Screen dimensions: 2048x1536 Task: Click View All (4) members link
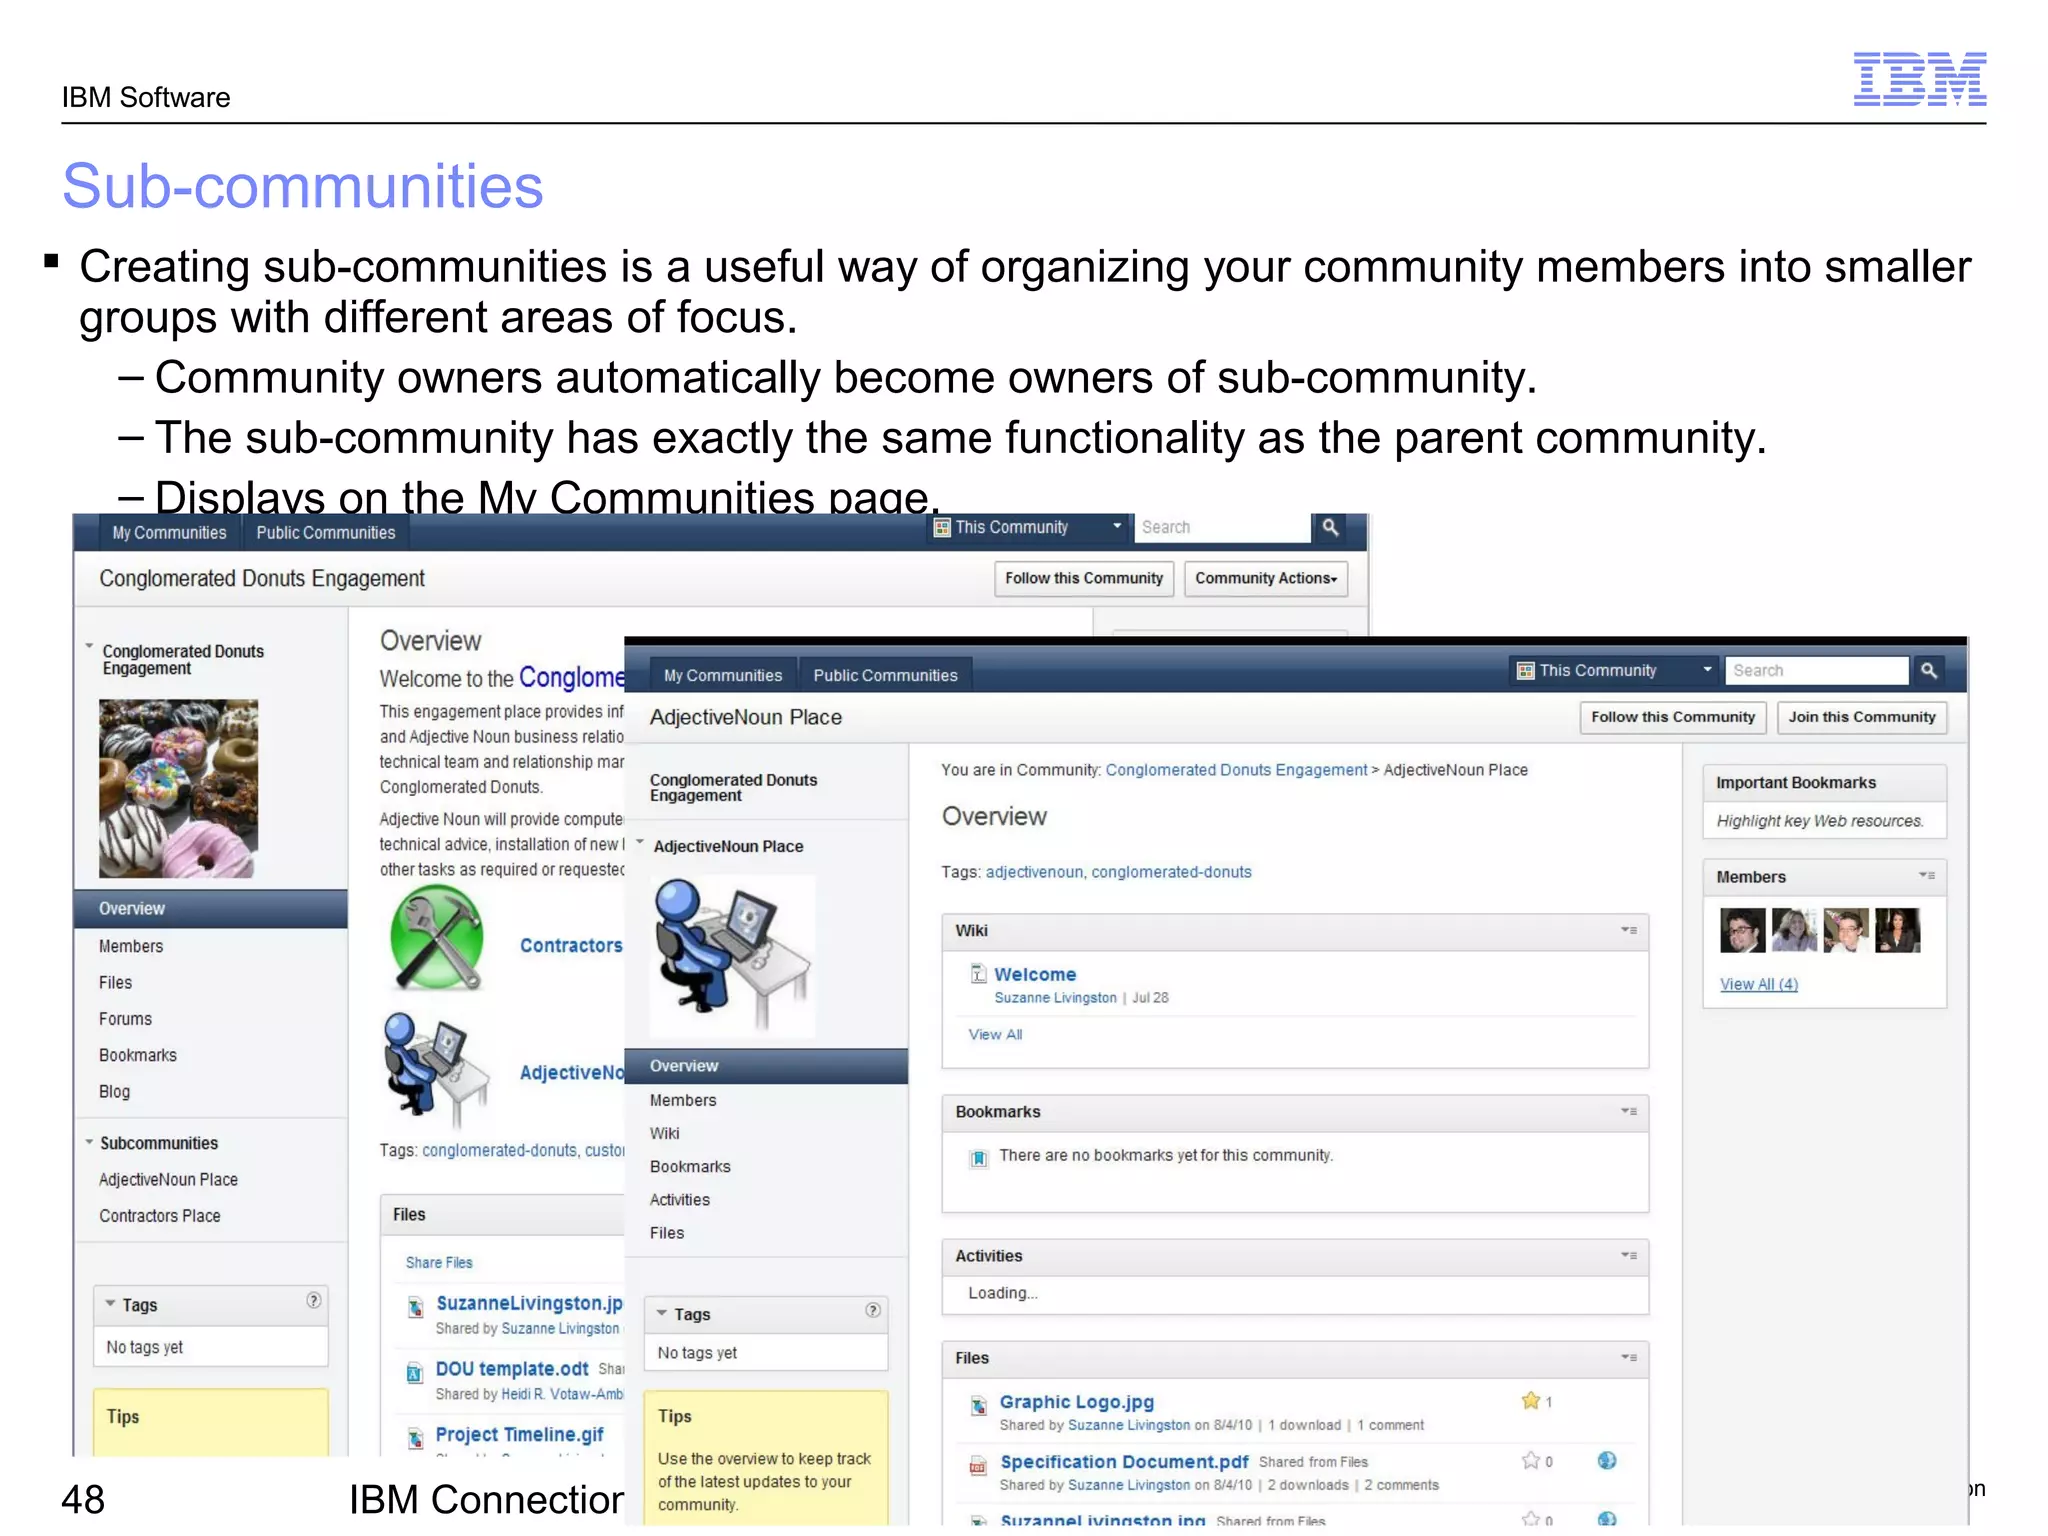(x=1759, y=984)
